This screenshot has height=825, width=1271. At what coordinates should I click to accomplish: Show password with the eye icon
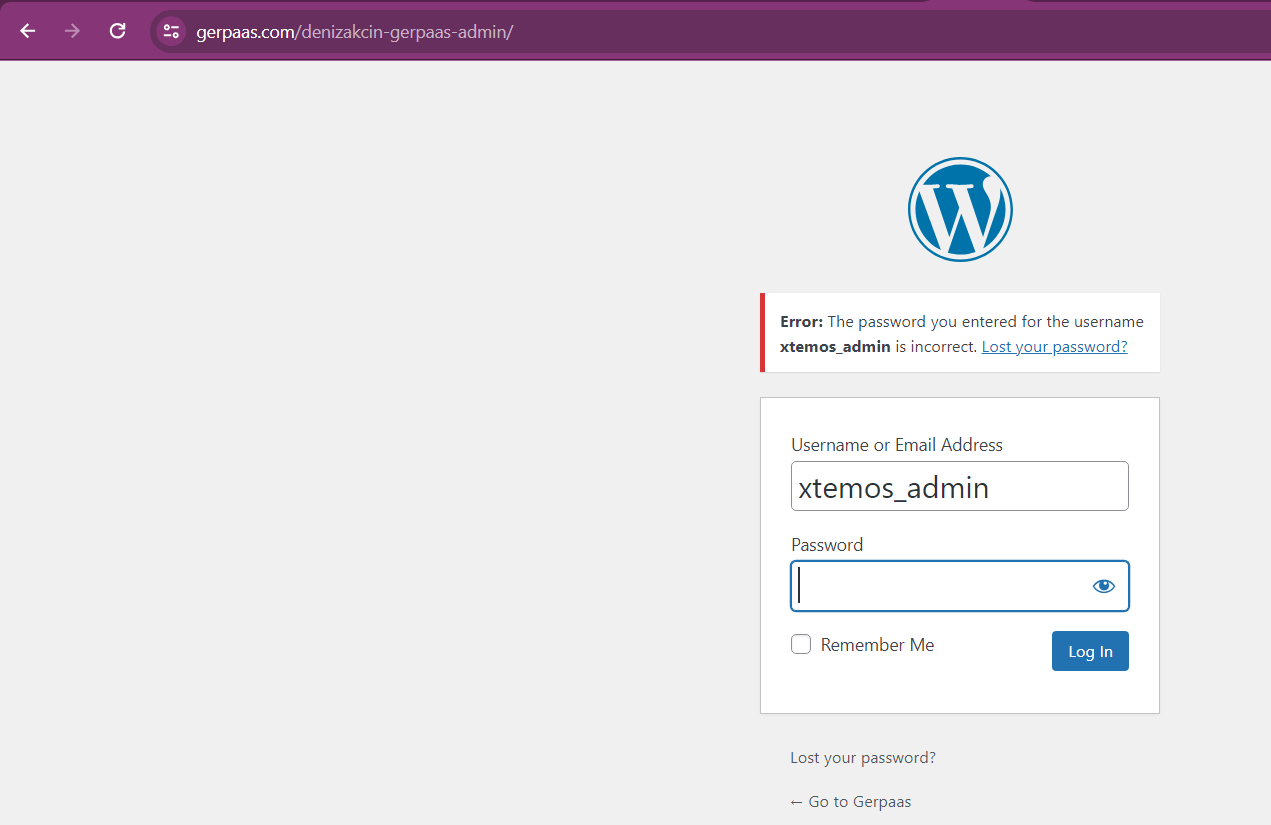click(1103, 586)
